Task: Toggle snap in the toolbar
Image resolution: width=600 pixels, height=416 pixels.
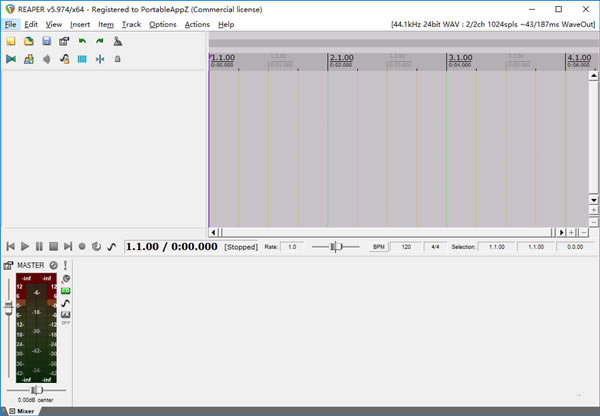Action: (x=100, y=59)
